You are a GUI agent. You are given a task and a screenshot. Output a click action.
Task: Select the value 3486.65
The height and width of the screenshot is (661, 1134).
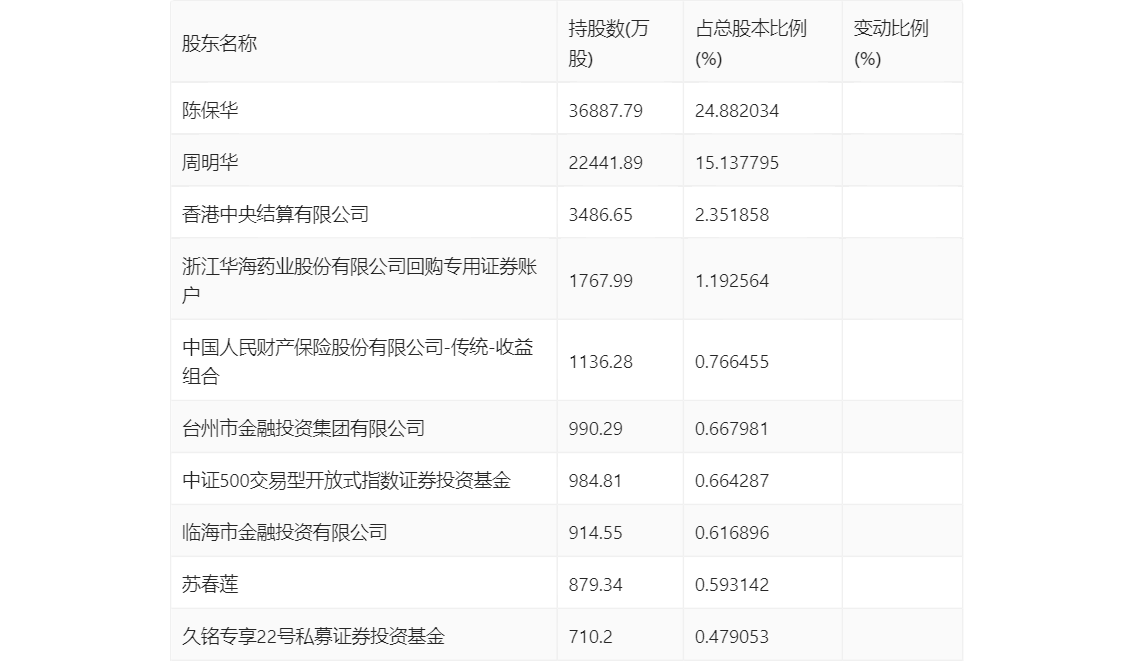600,215
